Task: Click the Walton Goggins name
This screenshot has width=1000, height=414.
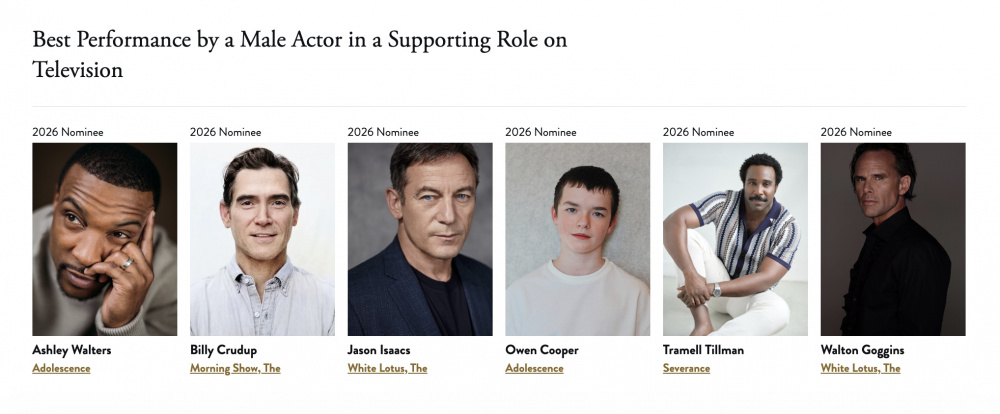Action: [x=863, y=350]
